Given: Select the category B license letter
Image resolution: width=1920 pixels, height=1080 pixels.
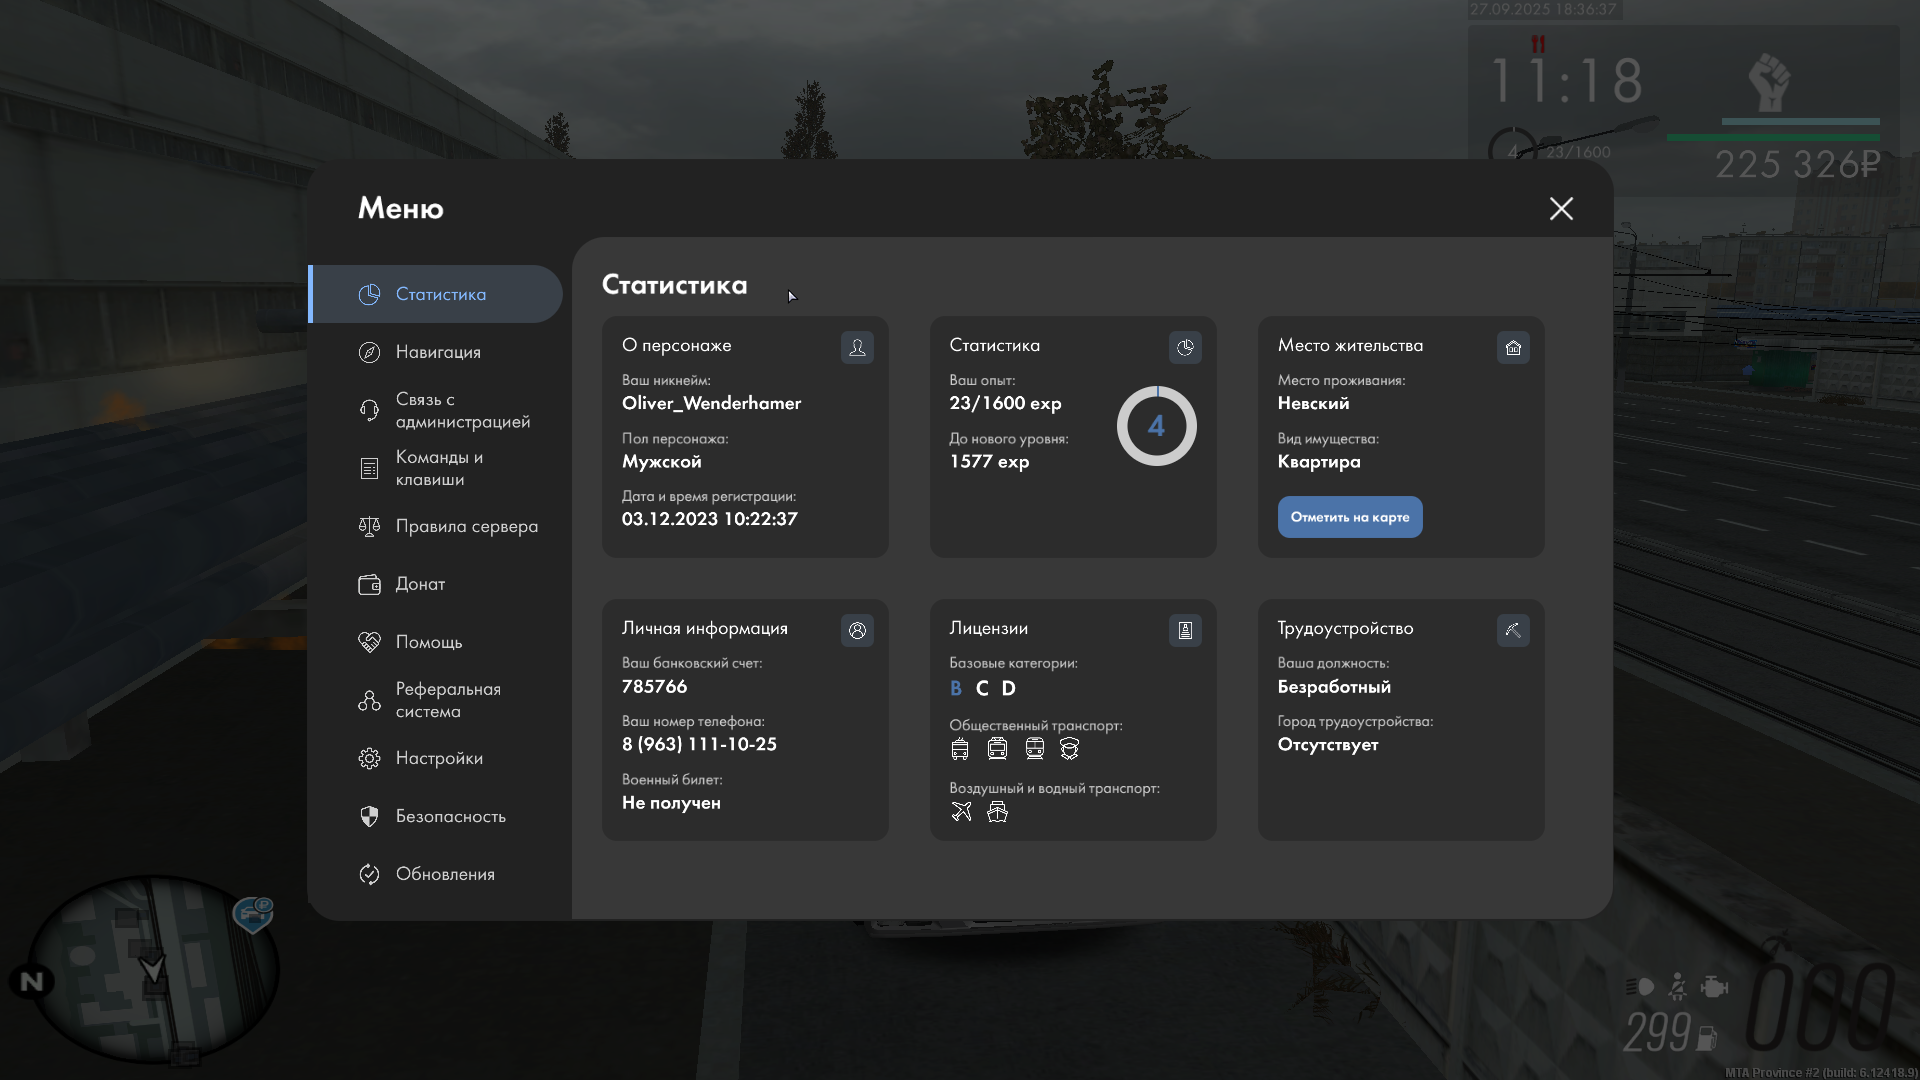Looking at the screenshot, I should tap(956, 688).
